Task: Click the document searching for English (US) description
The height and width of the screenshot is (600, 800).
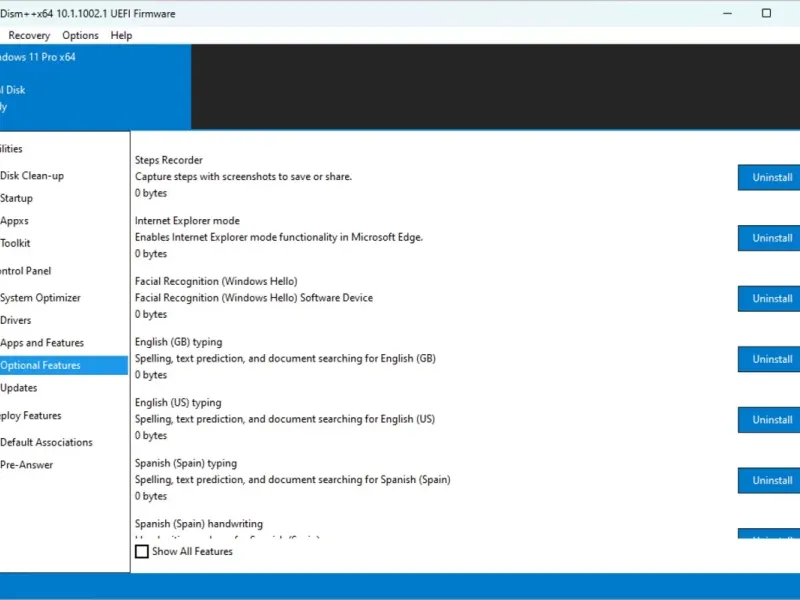Action: pos(285,419)
